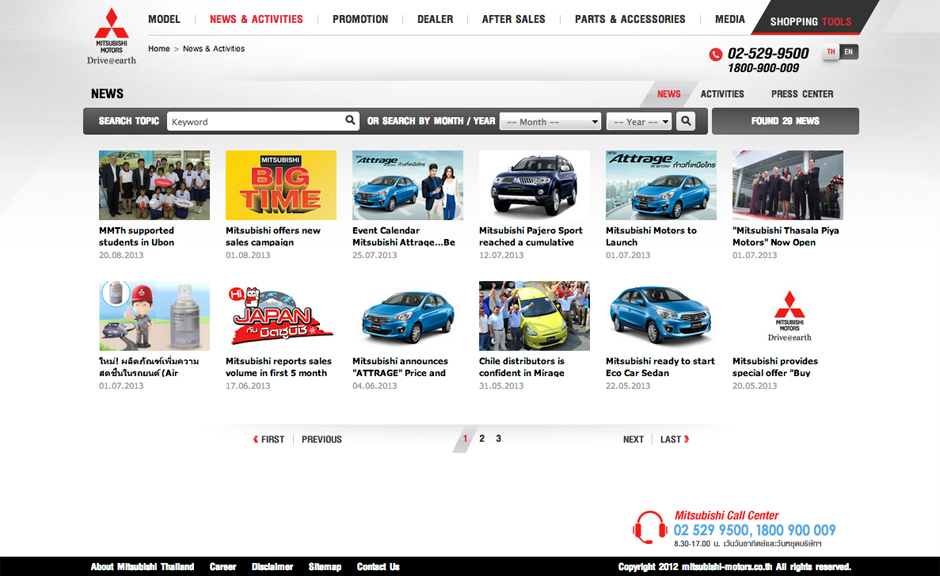This screenshot has width=940, height=576.
Task: Click the red arrow before FIRST
Action: coord(256,439)
